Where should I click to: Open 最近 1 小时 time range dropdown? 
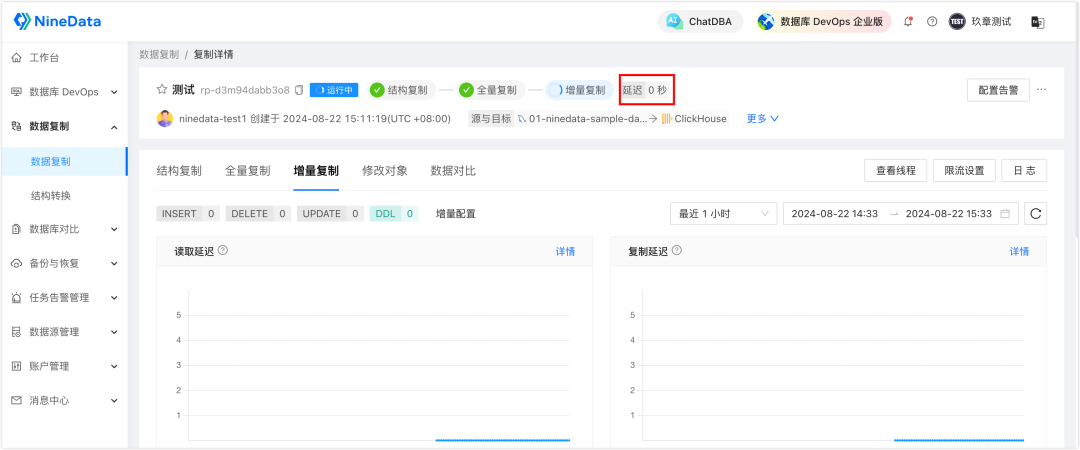pyautogui.click(x=723, y=214)
